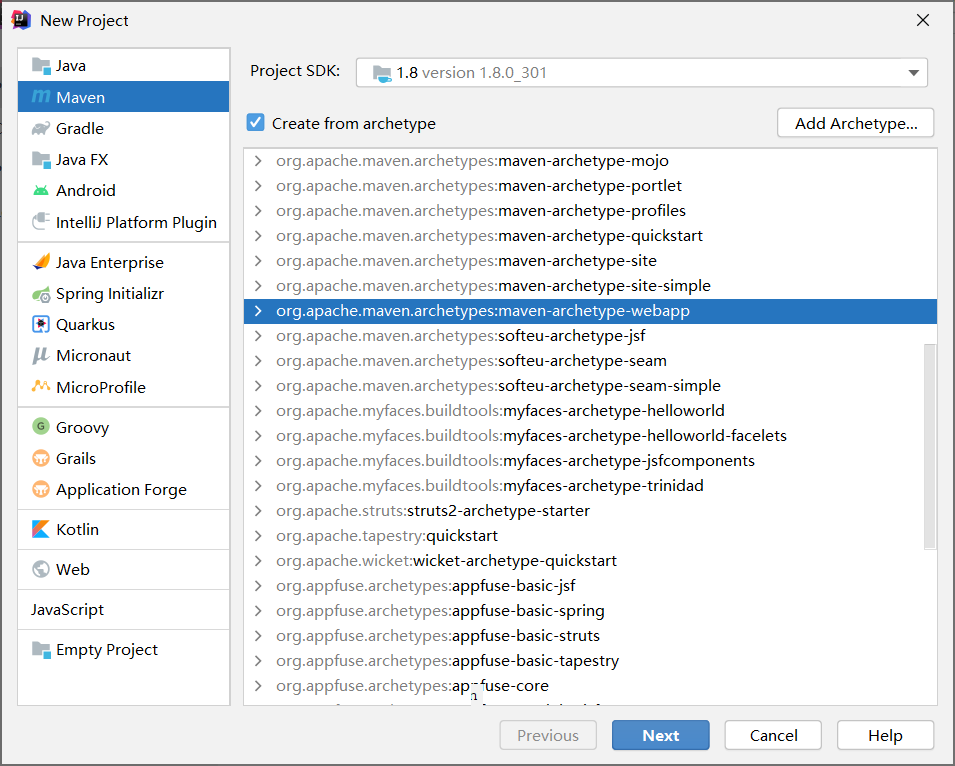Click the Application Forge icon
This screenshot has height=766, width=955.
pyautogui.click(x=41, y=489)
